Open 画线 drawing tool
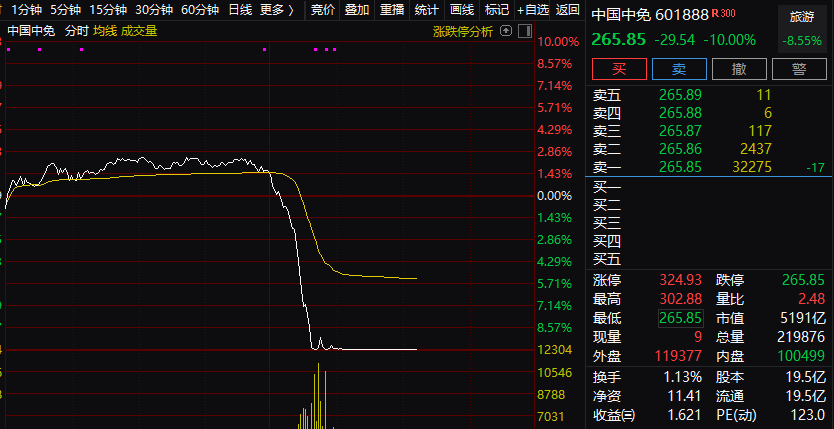The width and height of the screenshot is (834, 429). [462, 10]
